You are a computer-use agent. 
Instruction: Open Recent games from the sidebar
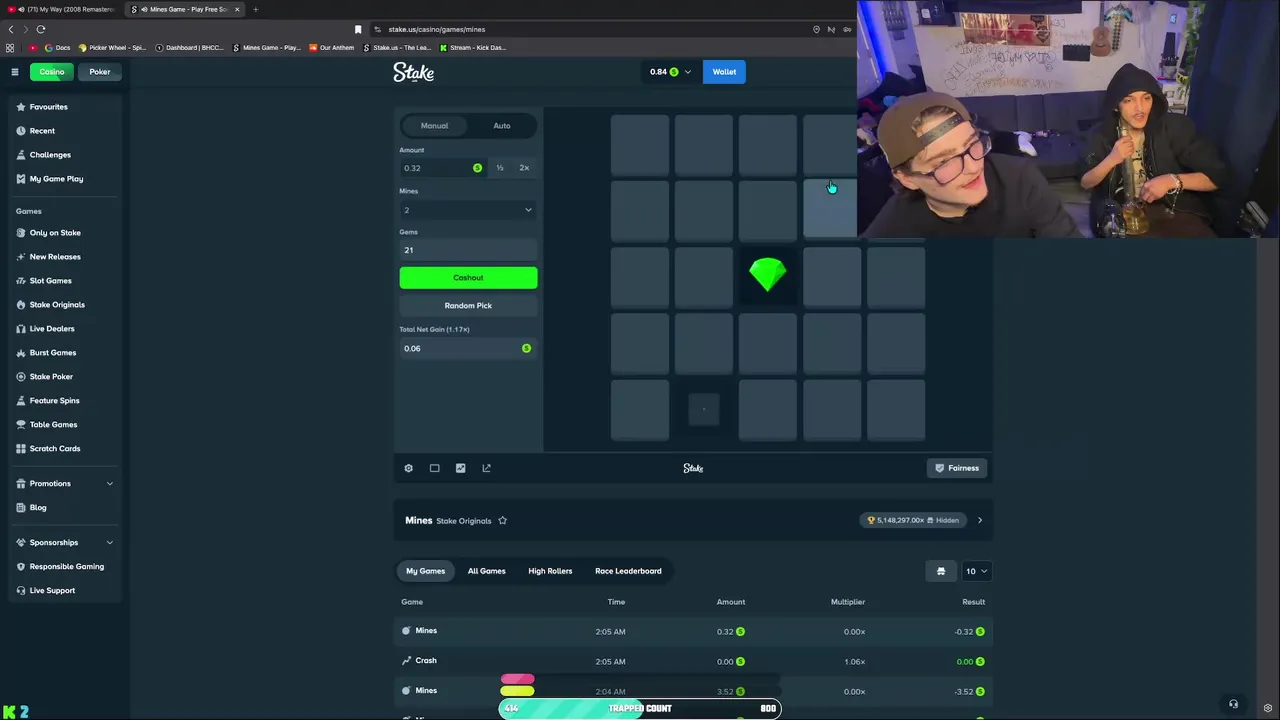point(42,131)
